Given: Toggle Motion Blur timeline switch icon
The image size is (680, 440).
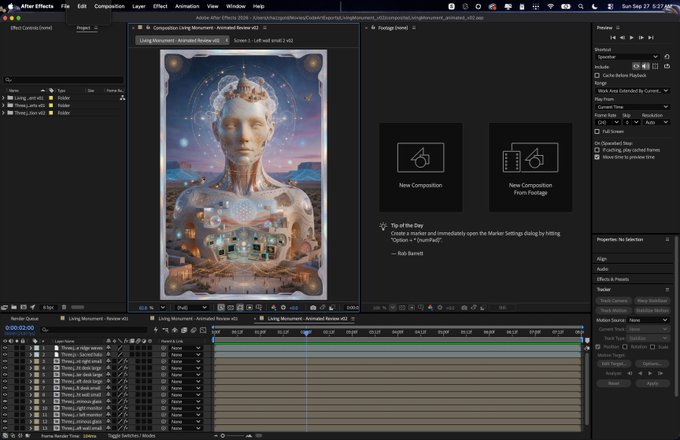Looking at the screenshot, I should 193,330.
